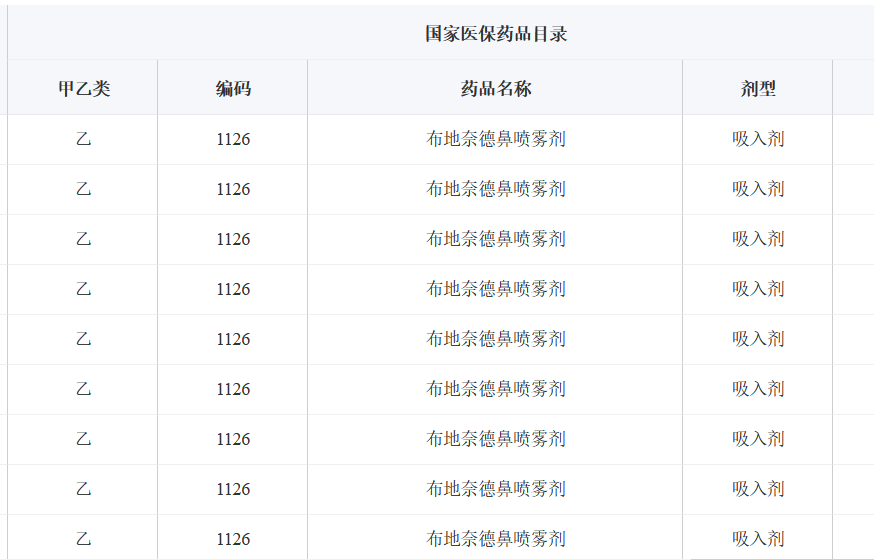Click code 1126 in the sixth row
This screenshot has width=874, height=560.
pyautogui.click(x=233, y=389)
